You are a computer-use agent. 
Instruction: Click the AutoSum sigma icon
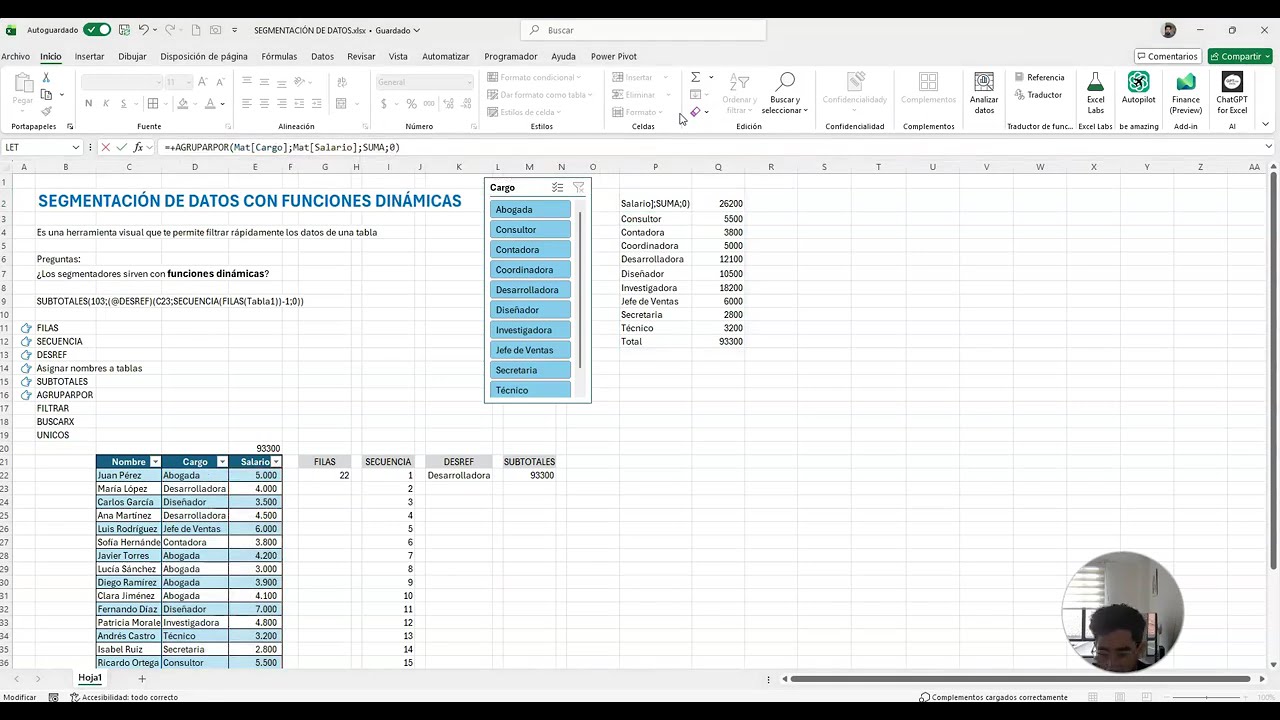pyautogui.click(x=695, y=77)
